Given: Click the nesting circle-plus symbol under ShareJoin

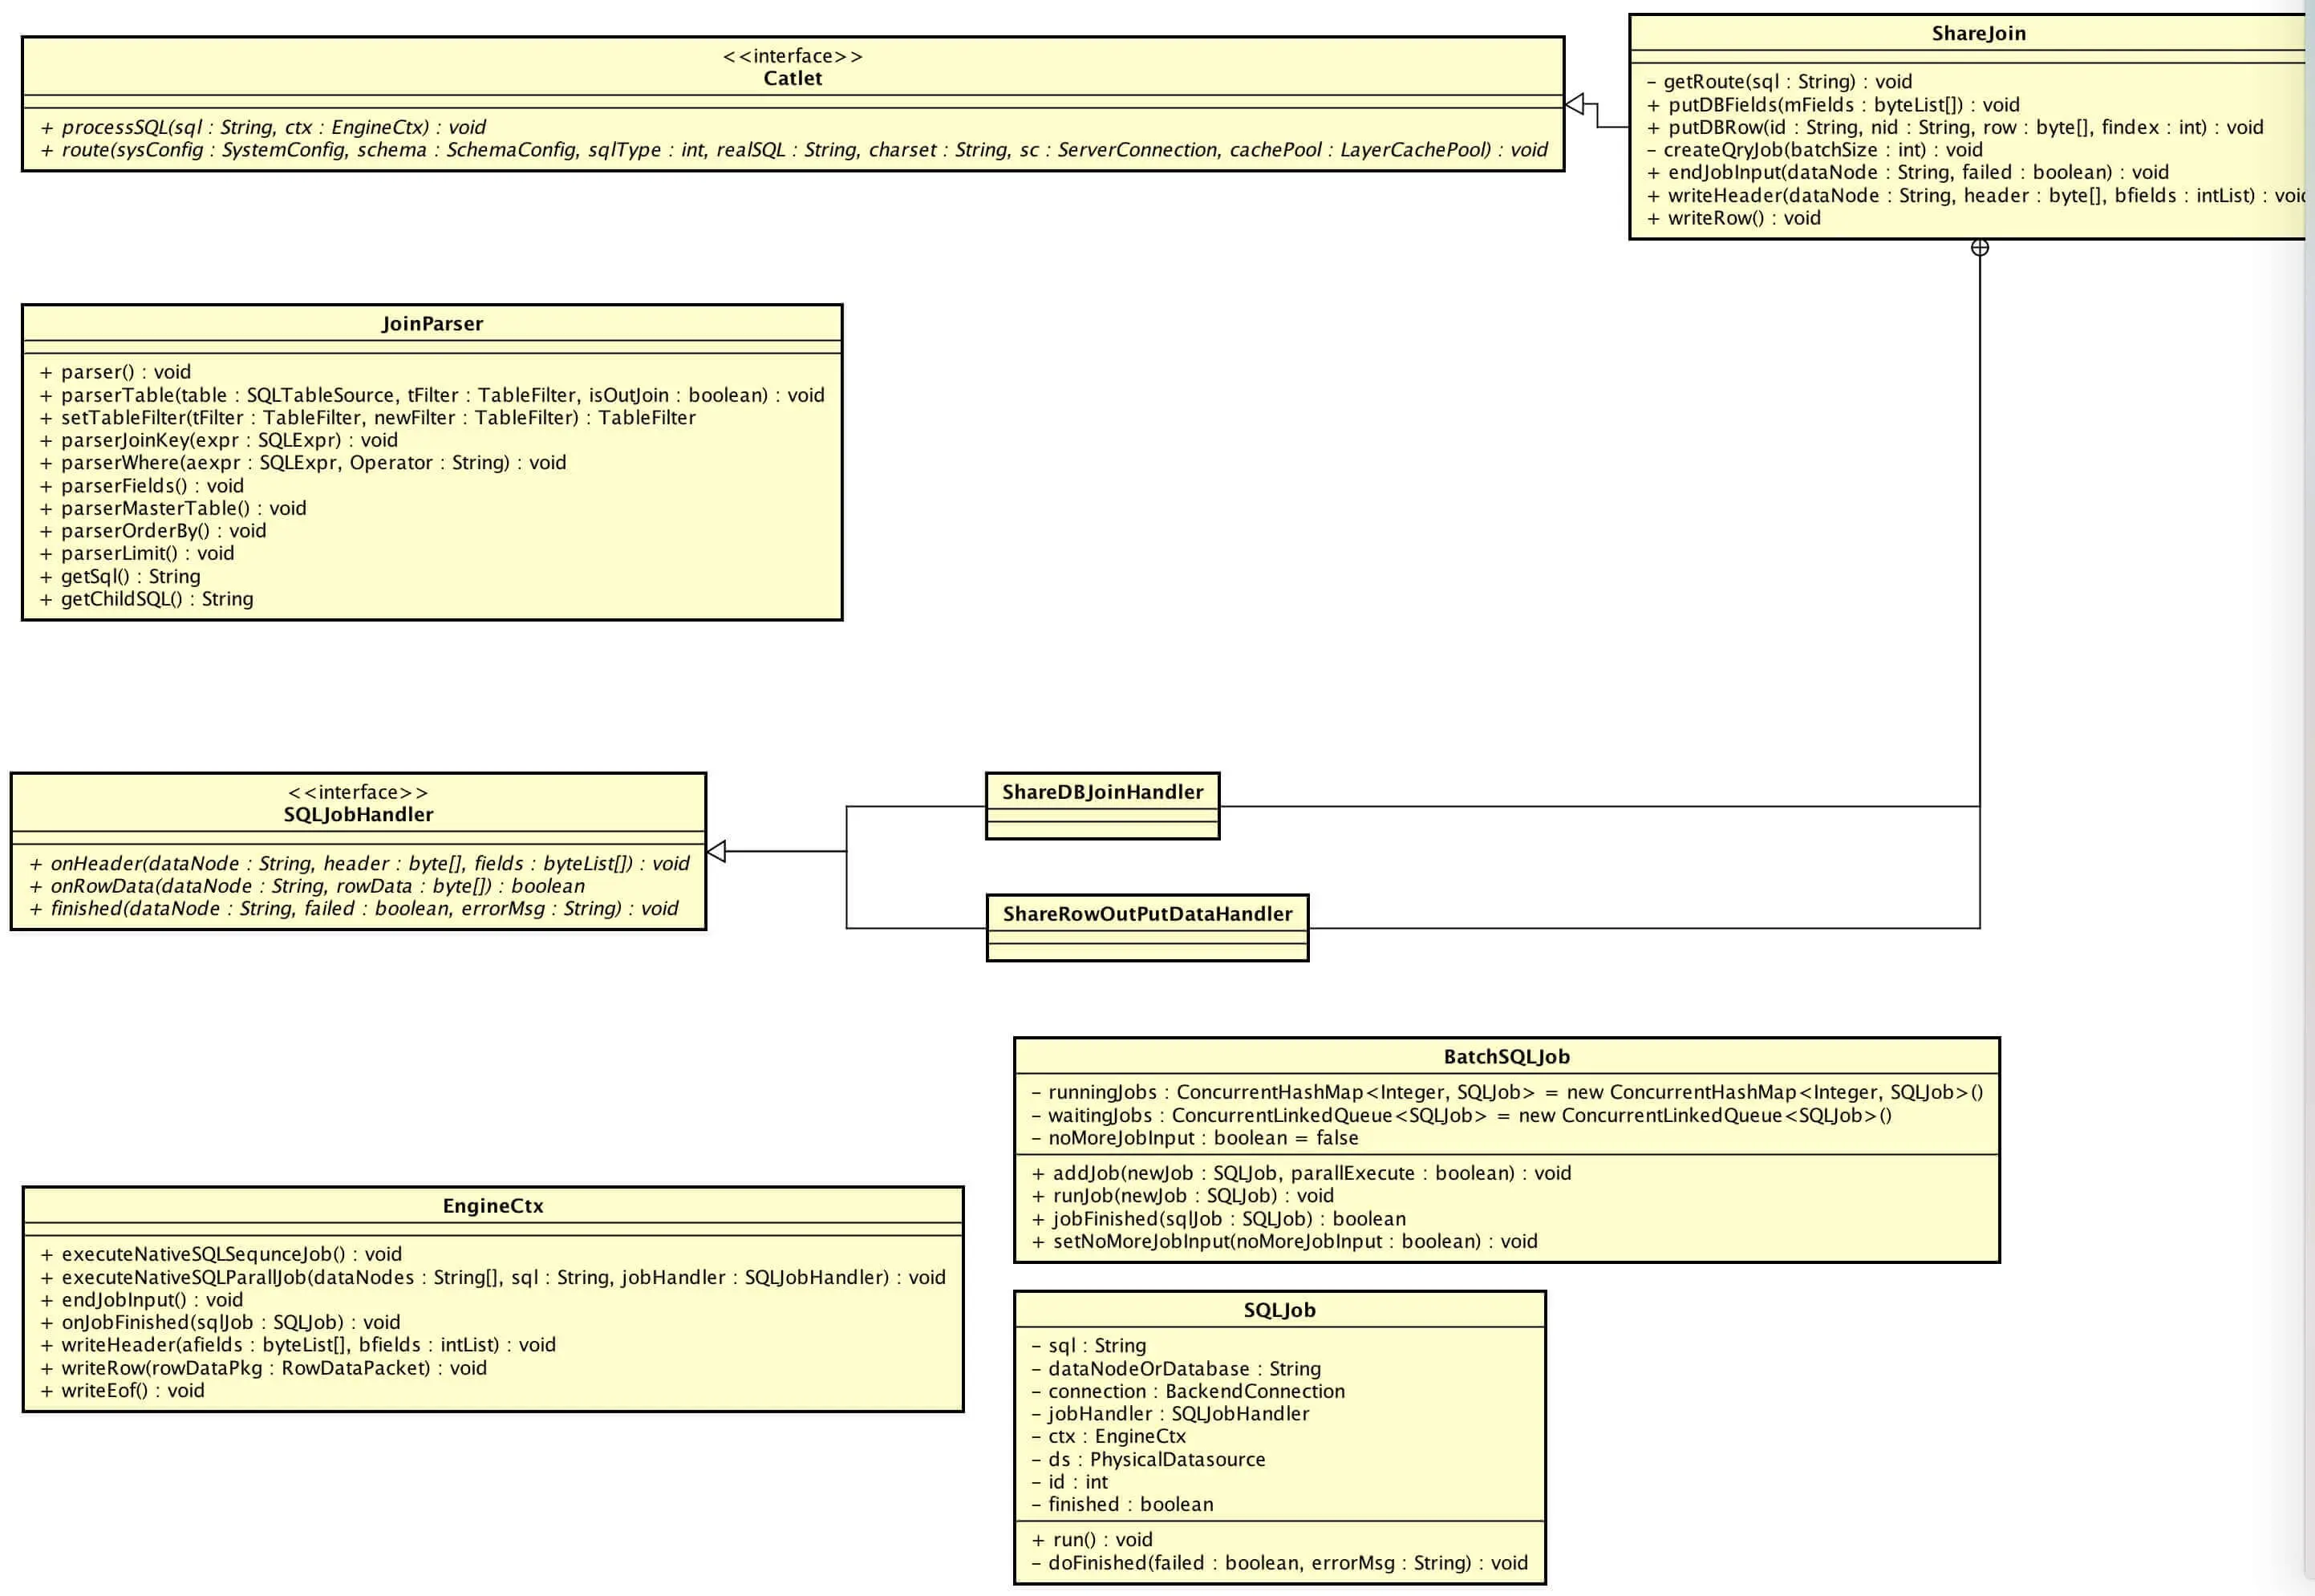Looking at the screenshot, I should click(x=1980, y=248).
